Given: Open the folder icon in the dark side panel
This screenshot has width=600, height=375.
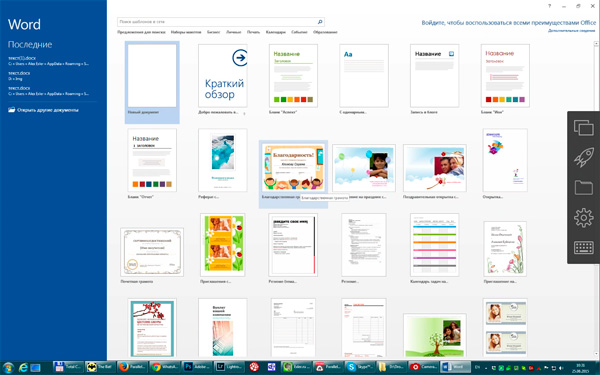Looking at the screenshot, I should (584, 188).
